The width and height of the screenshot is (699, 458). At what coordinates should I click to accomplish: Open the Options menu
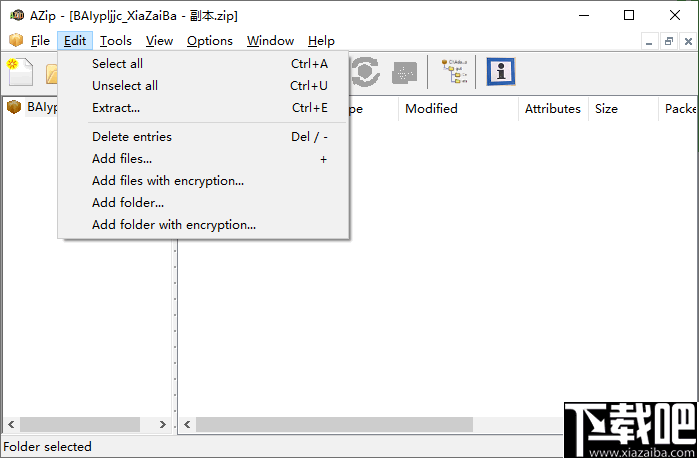point(210,41)
